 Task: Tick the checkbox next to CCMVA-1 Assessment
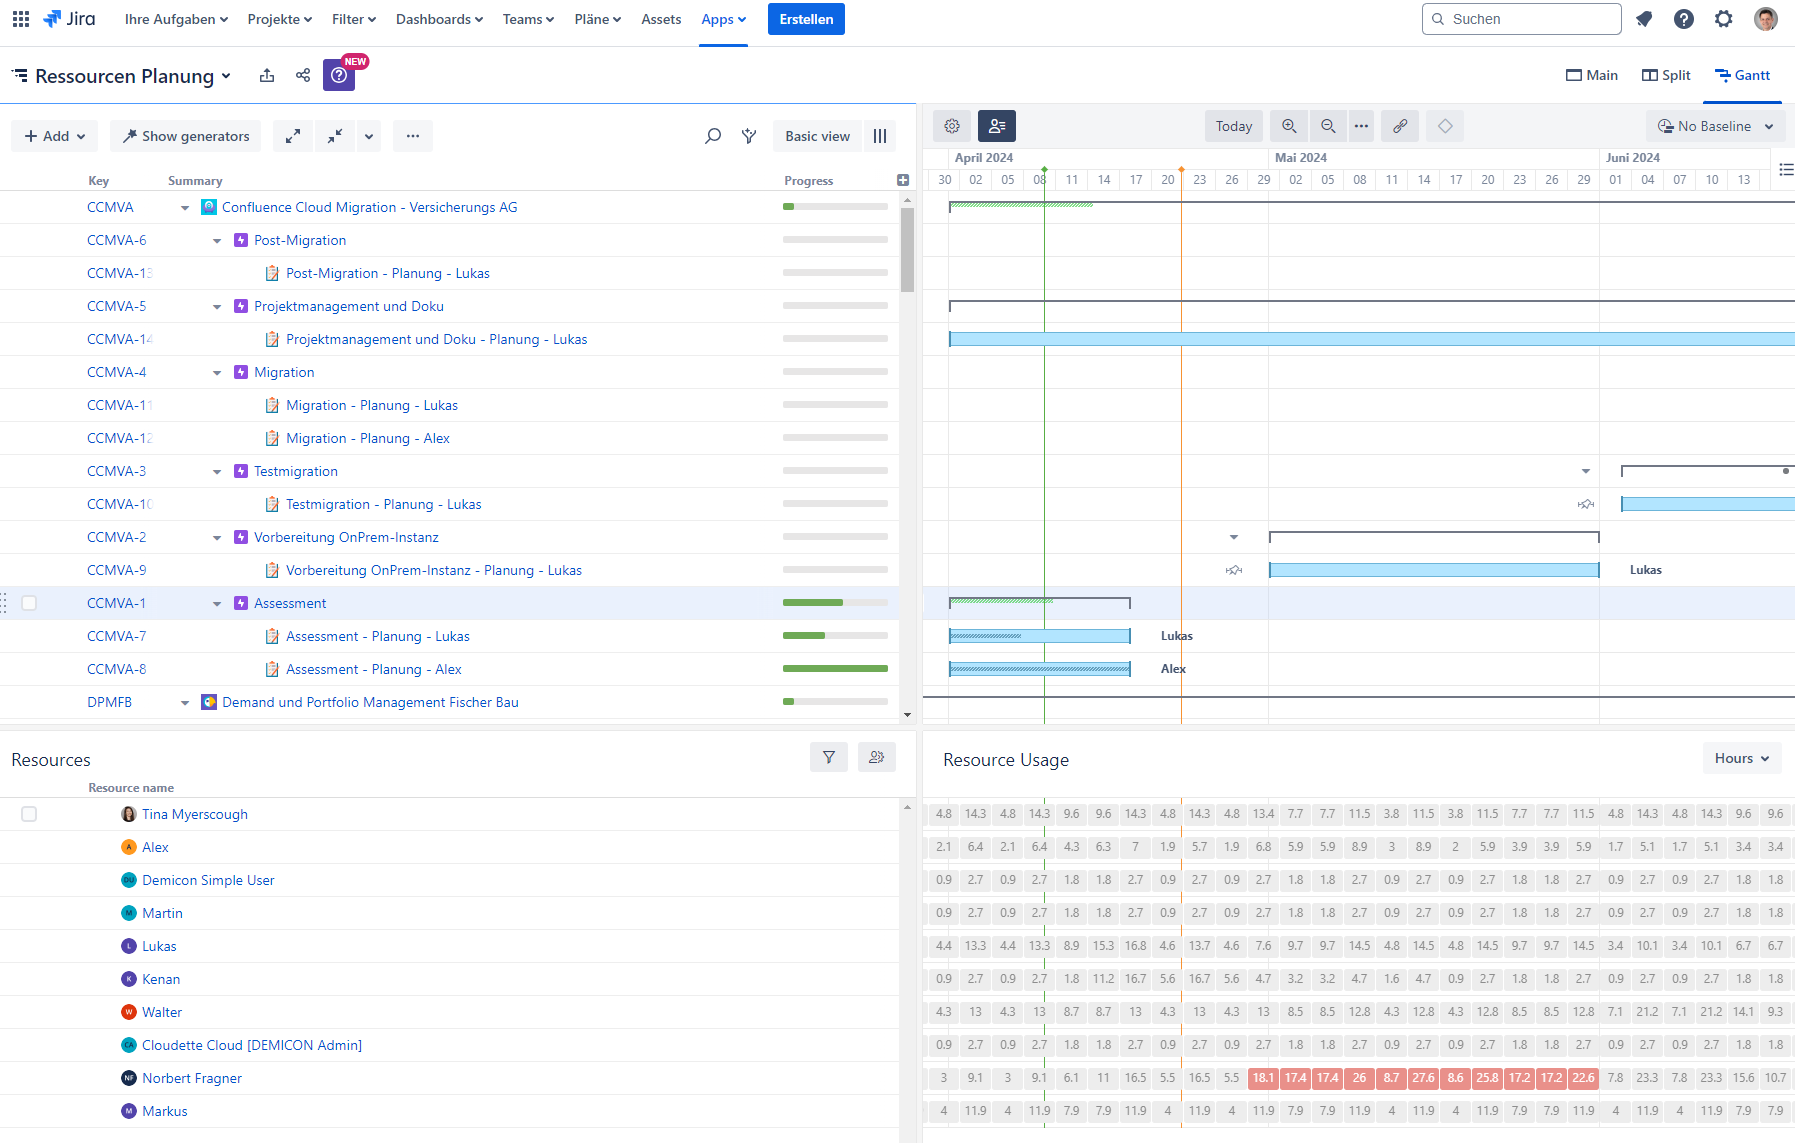pos(29,603)
